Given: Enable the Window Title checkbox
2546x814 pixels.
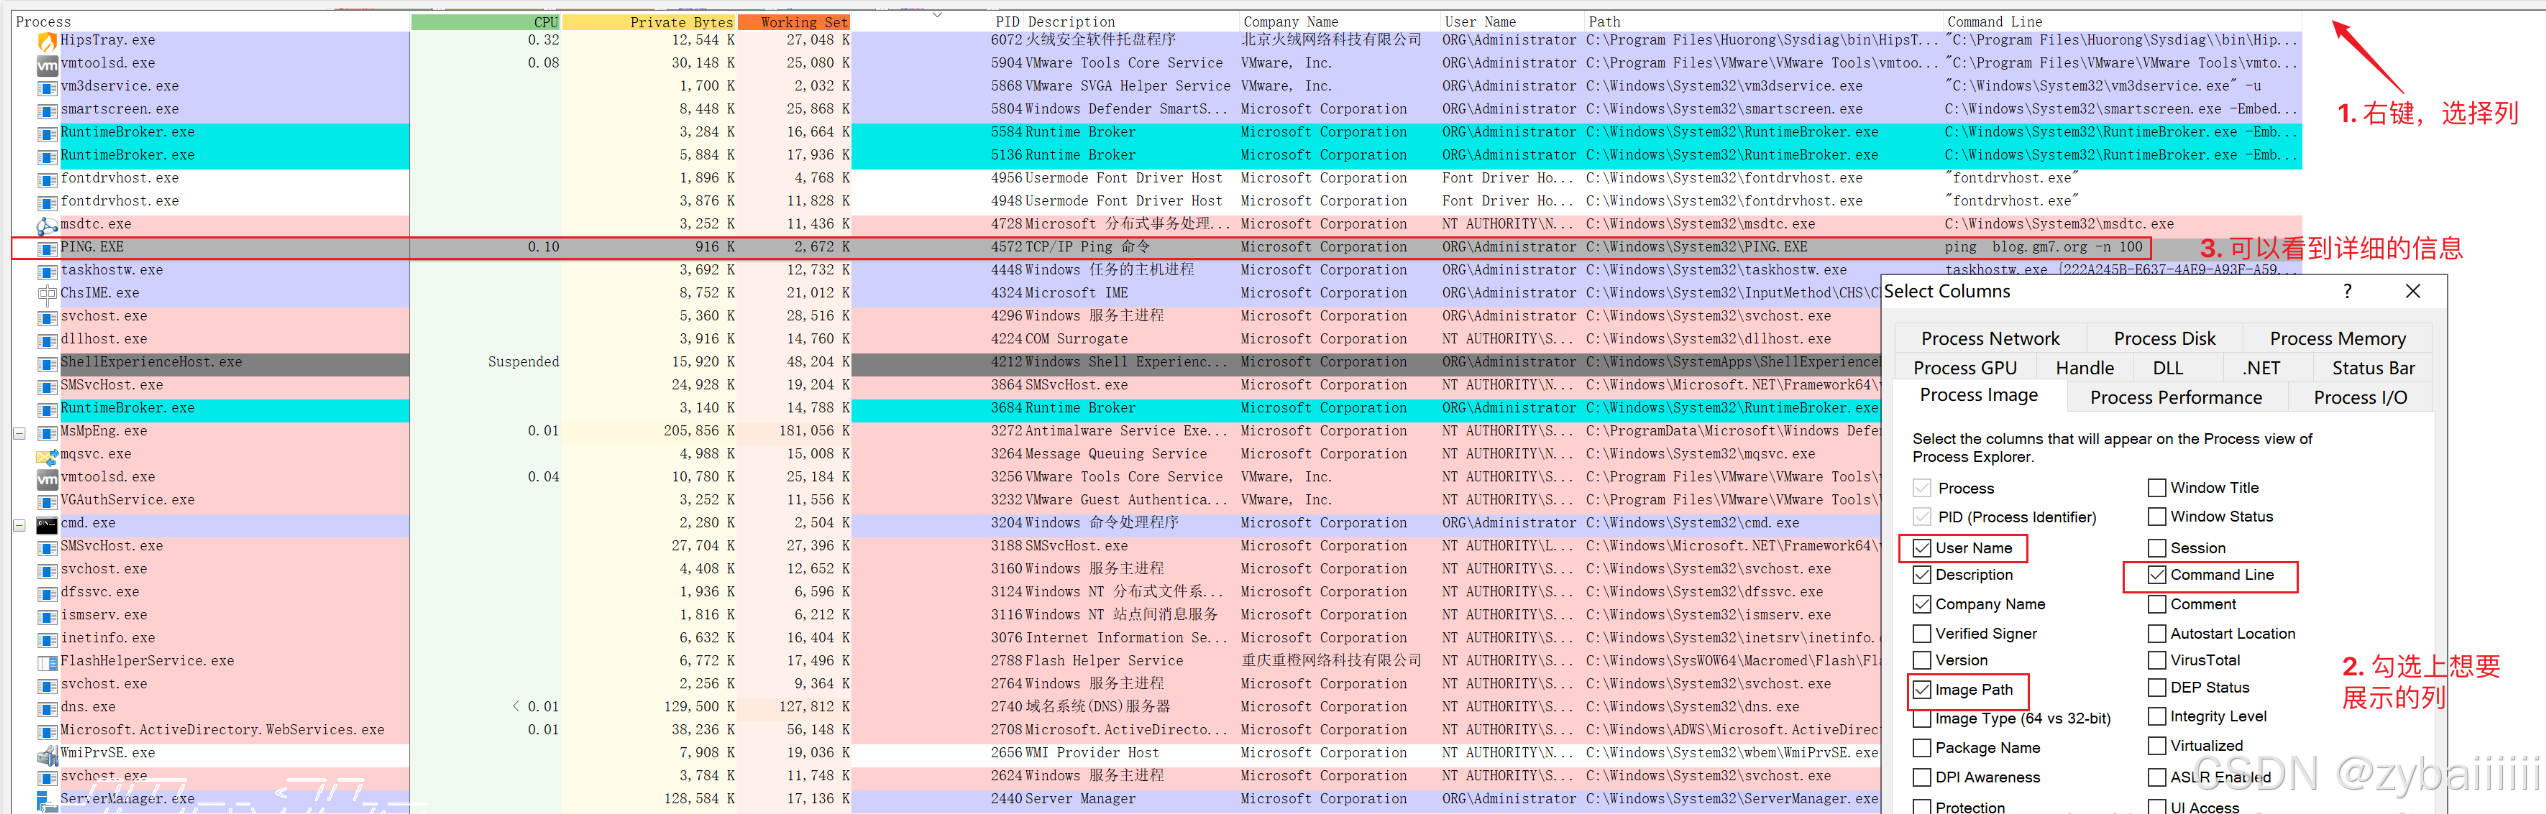Looking at the screenshot, I should click(2157, 488).
